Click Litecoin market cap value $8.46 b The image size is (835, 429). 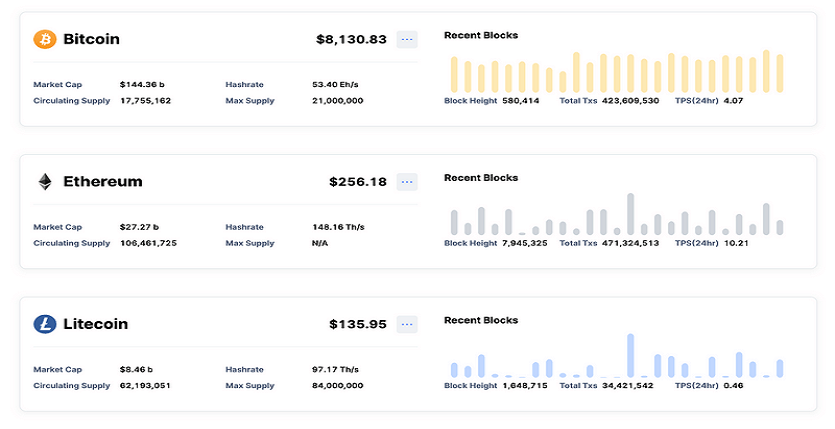click(x=136, y=369)
